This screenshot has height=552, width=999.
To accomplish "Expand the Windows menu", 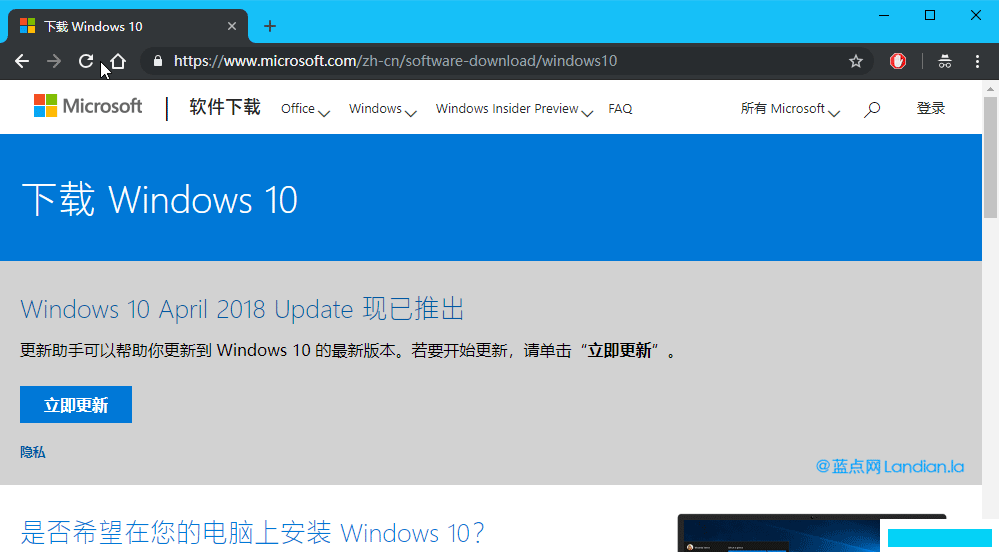I will [x=382, y=109].
